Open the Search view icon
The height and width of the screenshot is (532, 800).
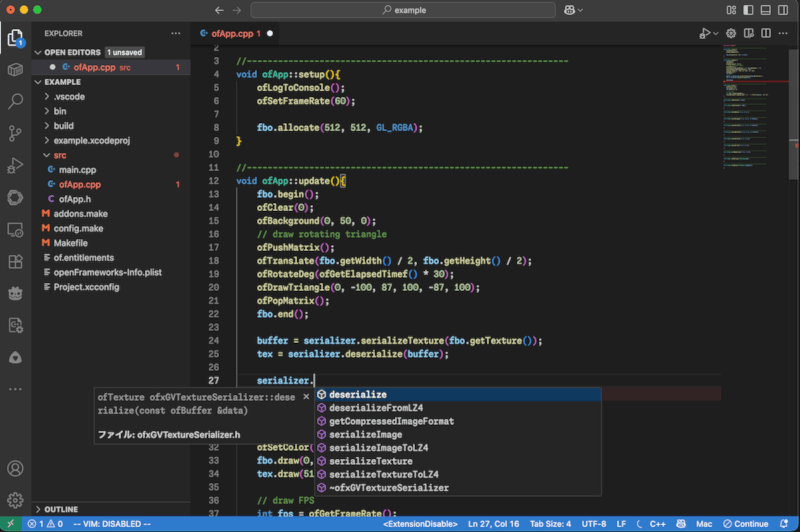[15, 101]
